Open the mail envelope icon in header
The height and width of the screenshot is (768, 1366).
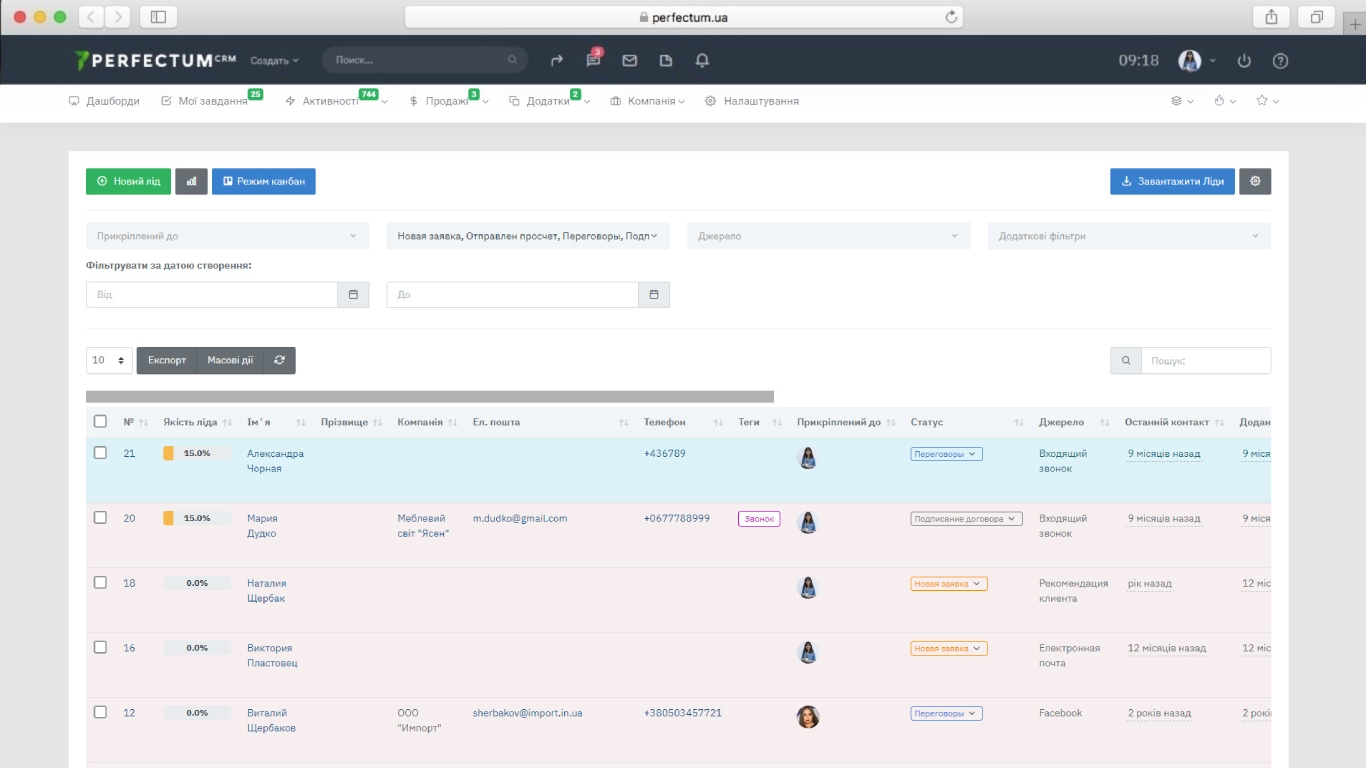pyautogui.click(x=629, y=61)
